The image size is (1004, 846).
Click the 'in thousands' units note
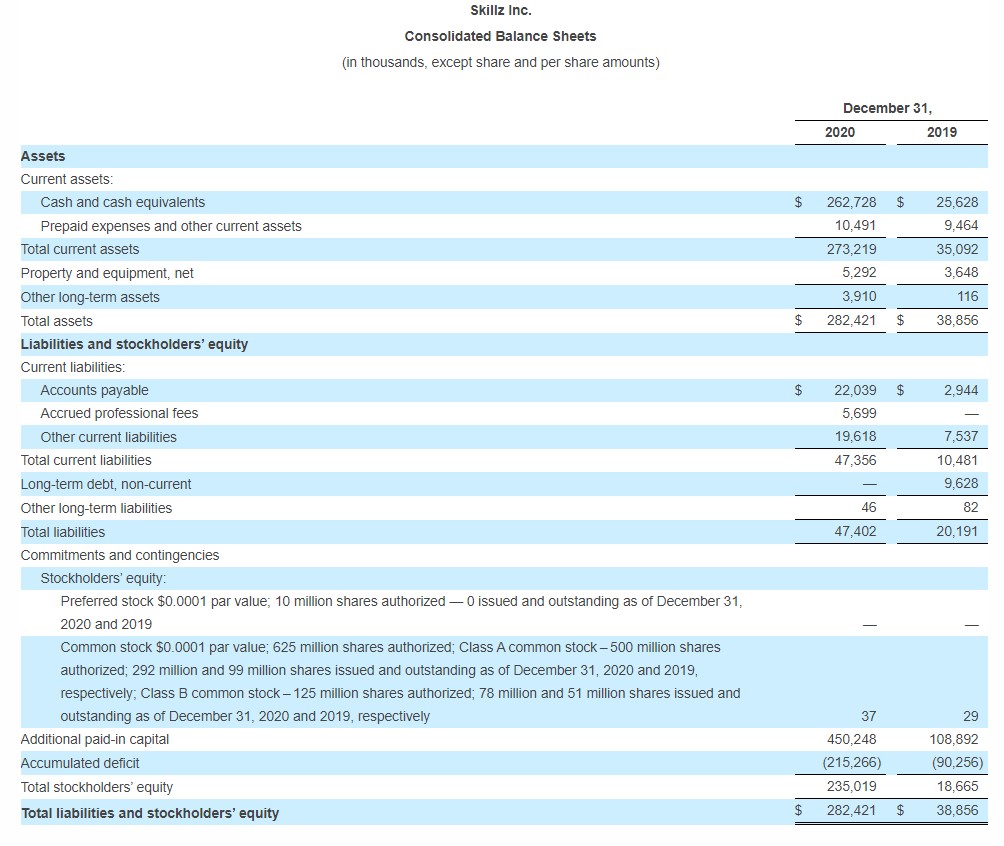tap(500, 62)
